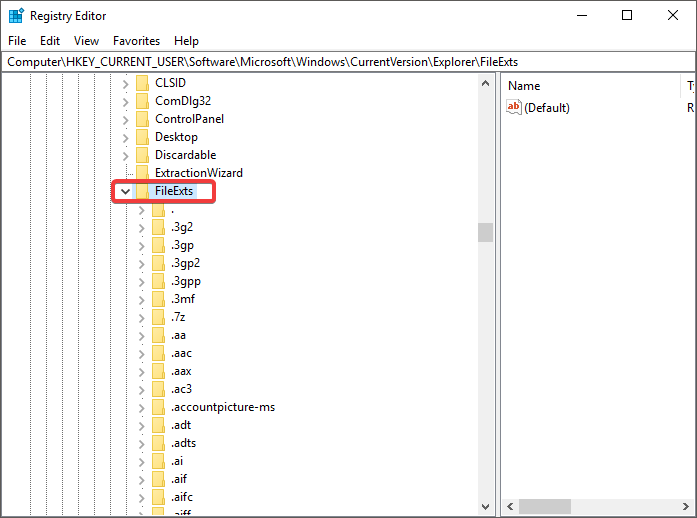Click the tree pane vertical scrollbar thumb
The width and height of the screenshot is (697, 518).
tap(485, 233)
